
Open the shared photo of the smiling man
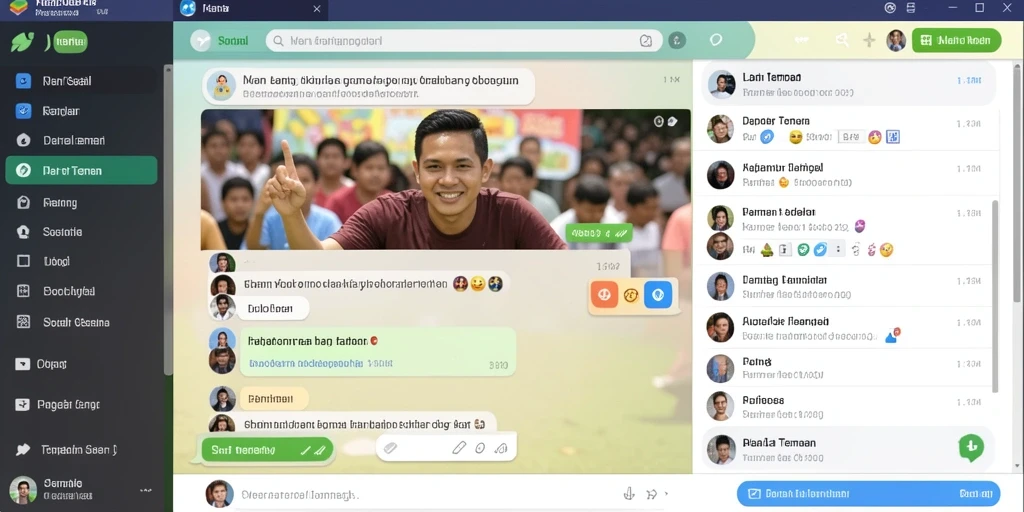[446, 179]
